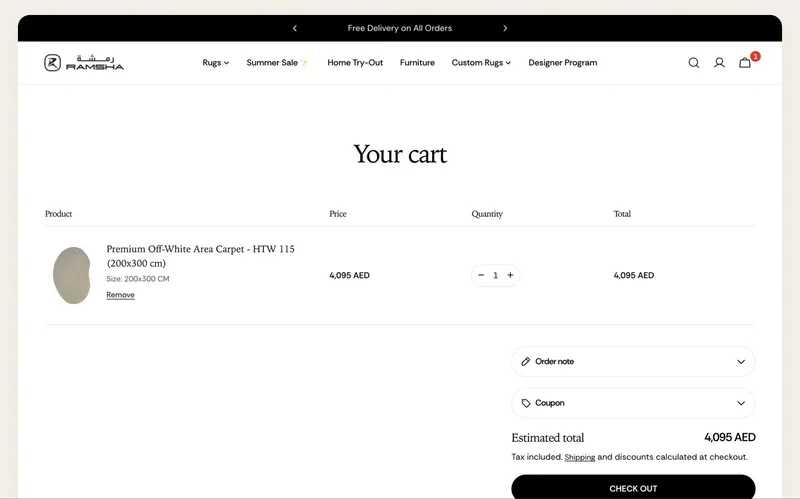Viewport: 800px width, 499px height.
Task: Open the Summer Sale page
Action: click(277, 63)
